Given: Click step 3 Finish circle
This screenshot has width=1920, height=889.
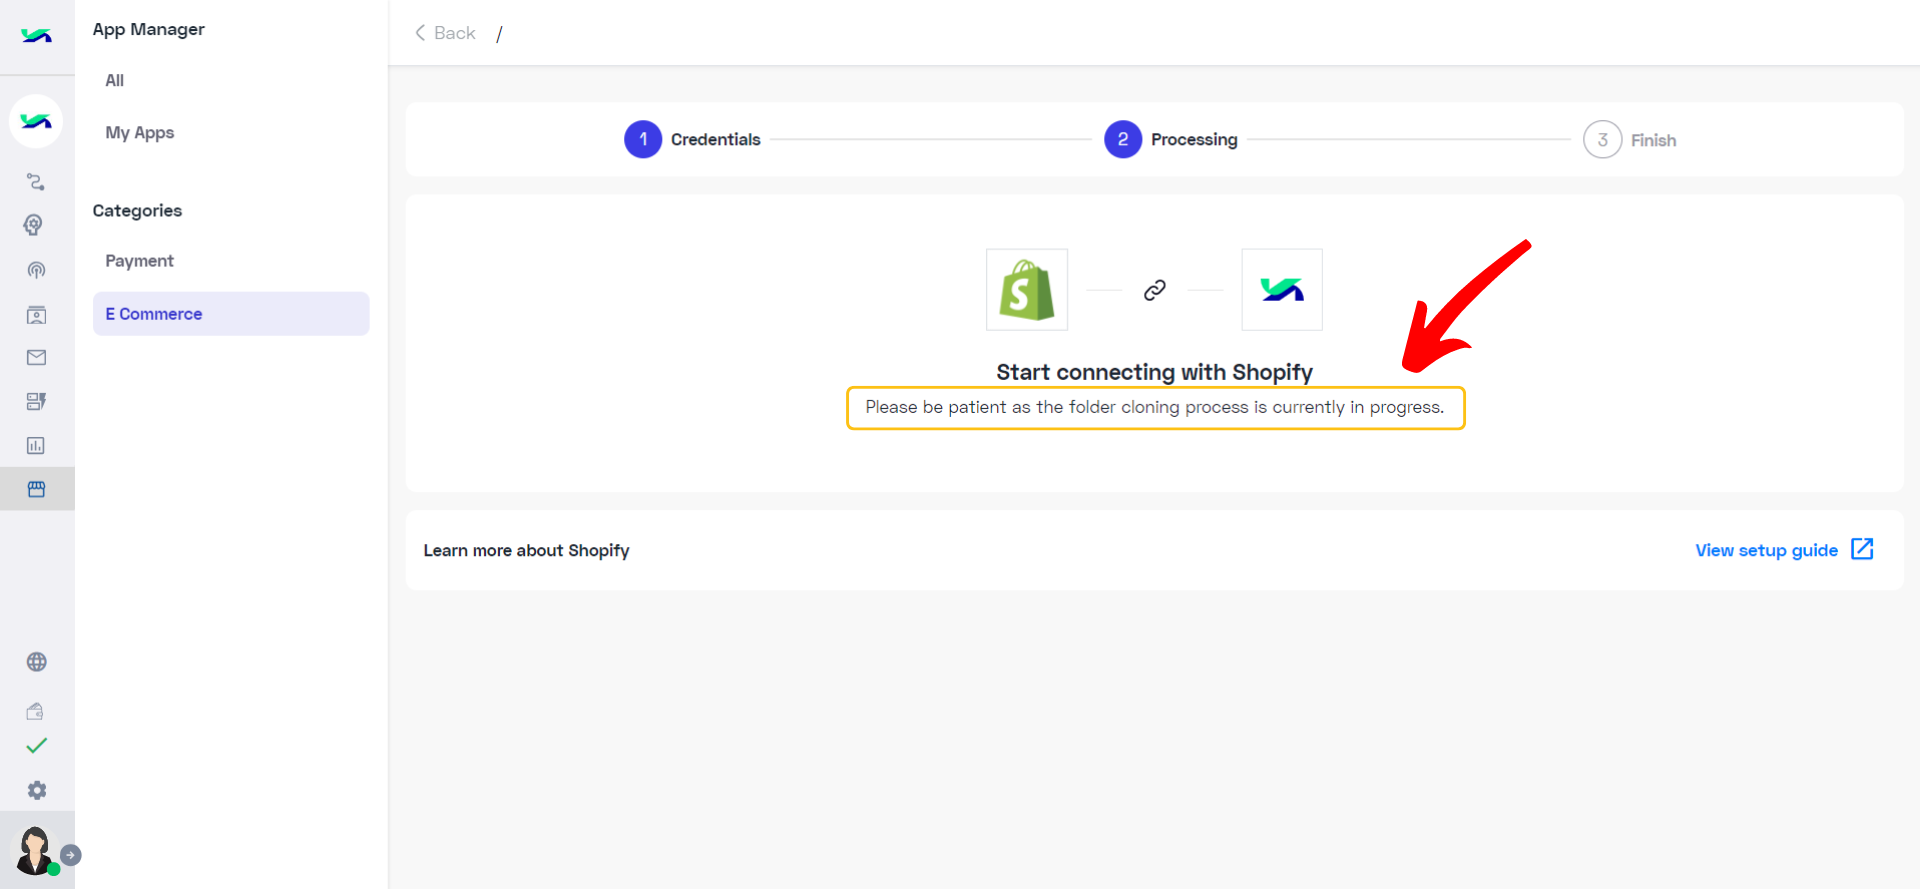Looking at the screenshot, I should pos(1602,140).
